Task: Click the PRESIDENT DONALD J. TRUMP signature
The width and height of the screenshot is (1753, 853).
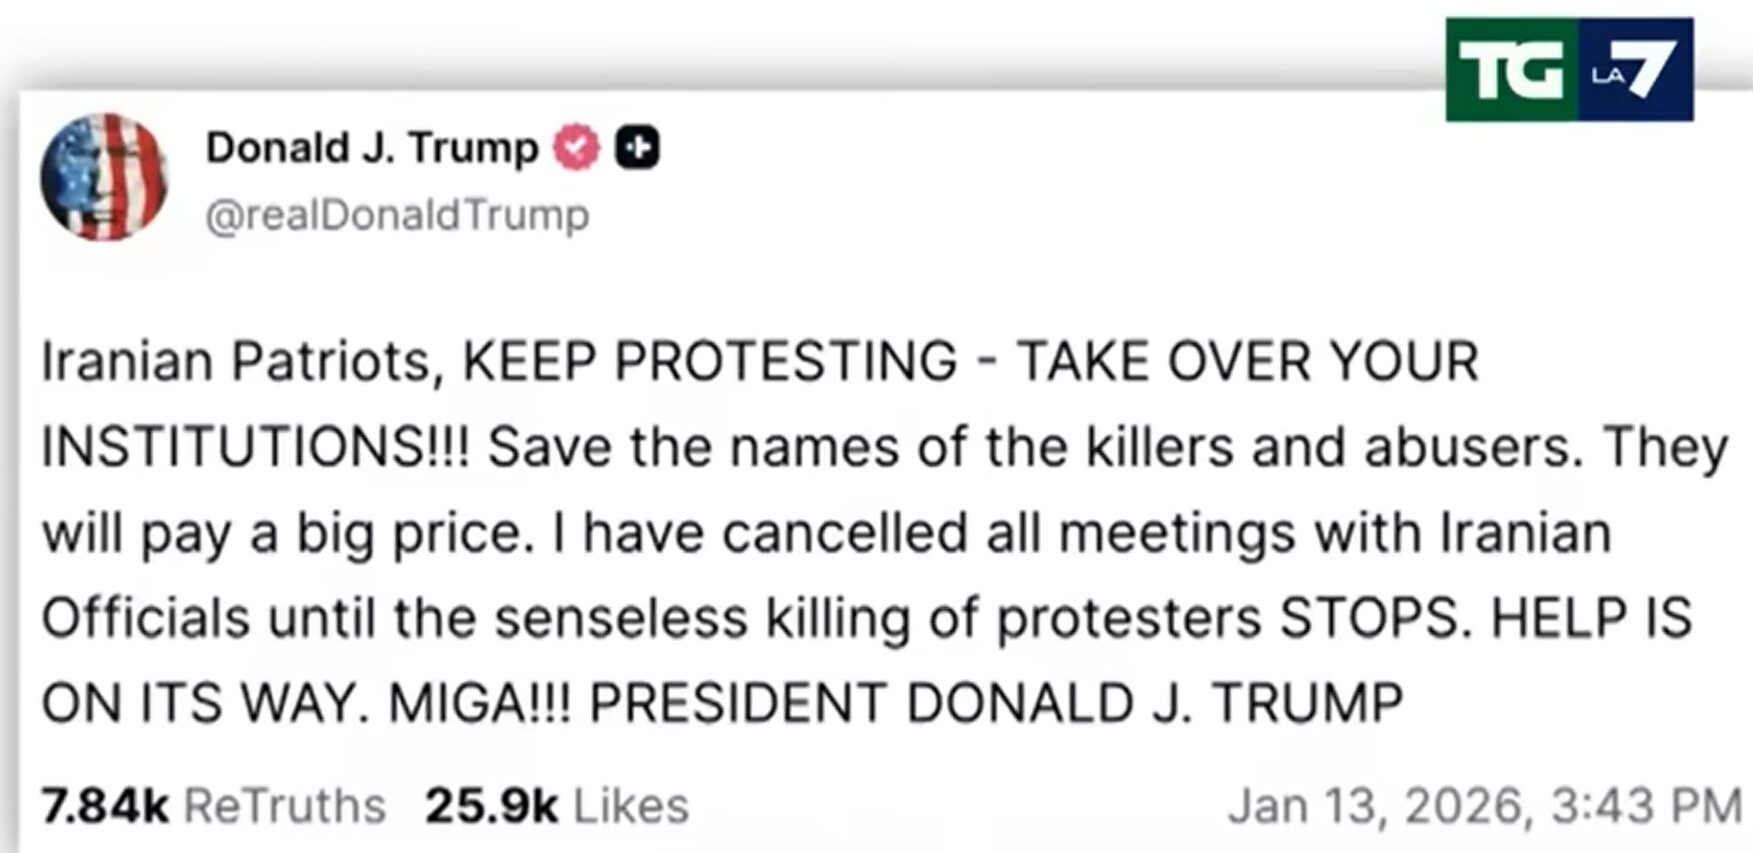Action: pos(996,703)
